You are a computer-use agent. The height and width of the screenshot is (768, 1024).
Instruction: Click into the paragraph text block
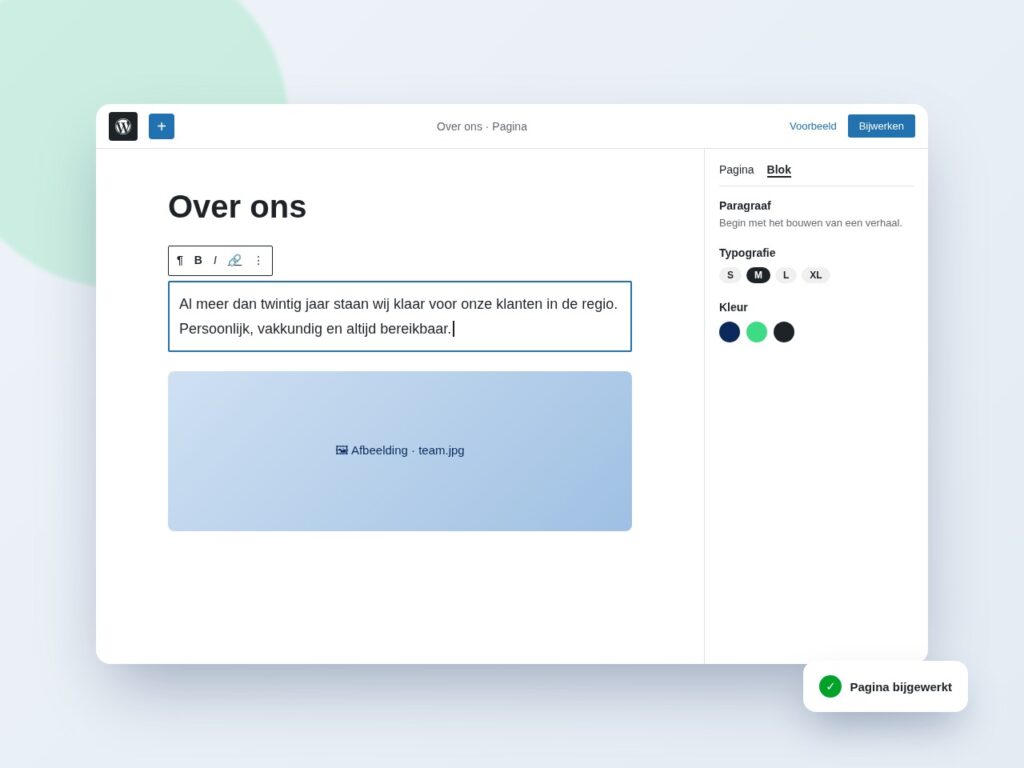click(x=400, y=316)
